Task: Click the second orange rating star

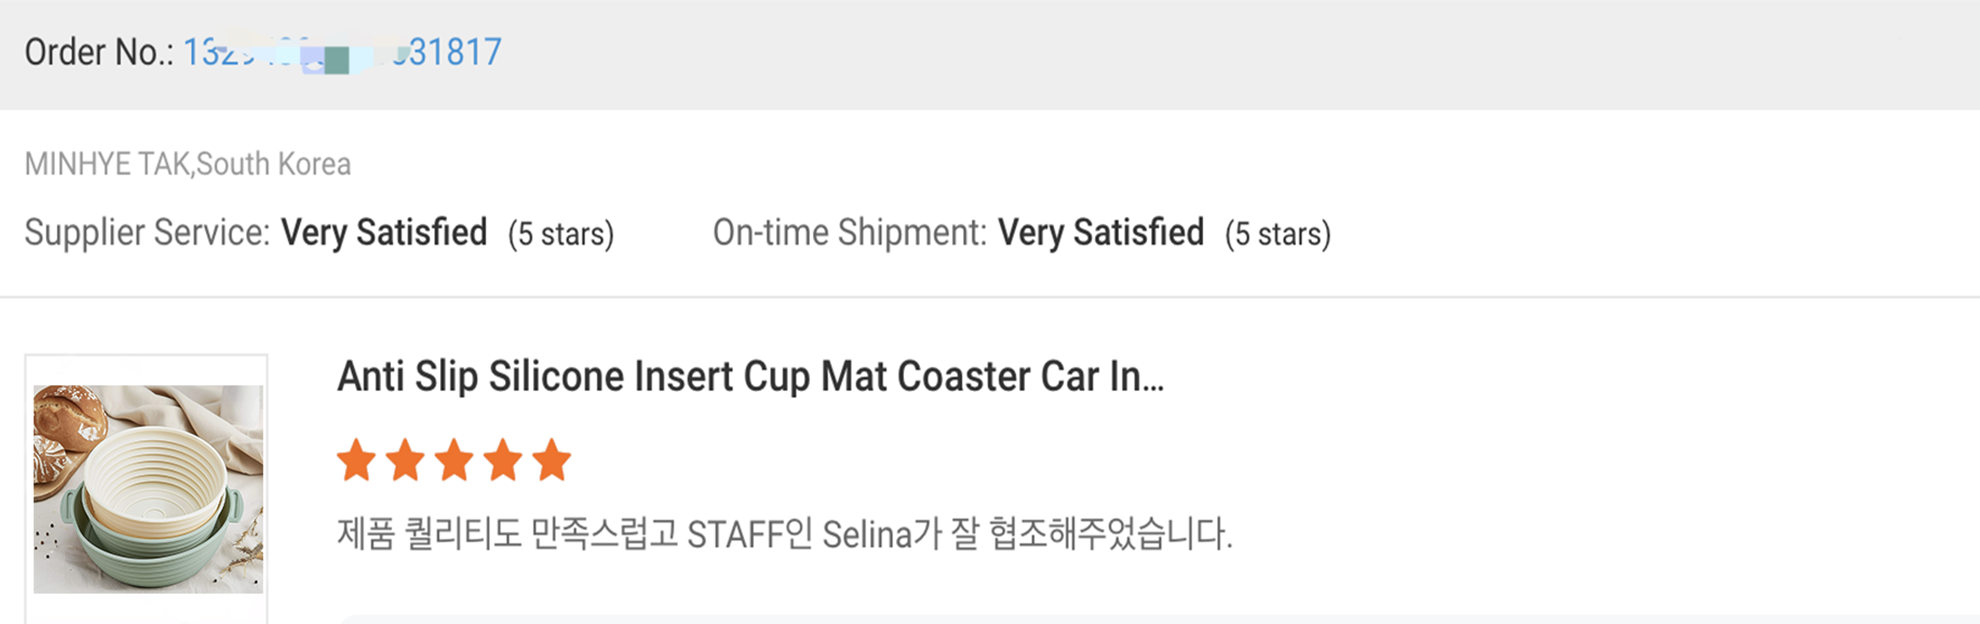Action: pyautogui.click(x=405, y=461)
